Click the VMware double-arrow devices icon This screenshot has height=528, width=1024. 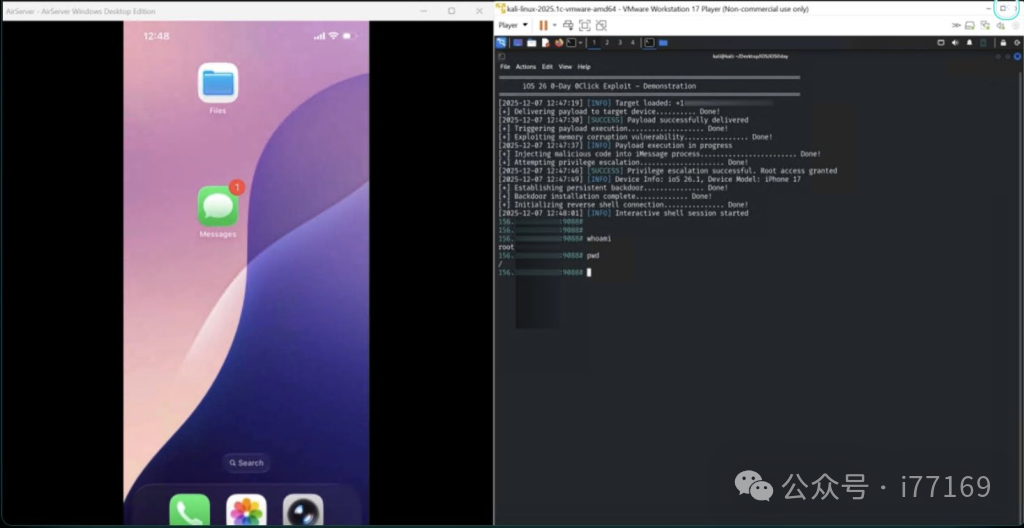coord(956,25)
